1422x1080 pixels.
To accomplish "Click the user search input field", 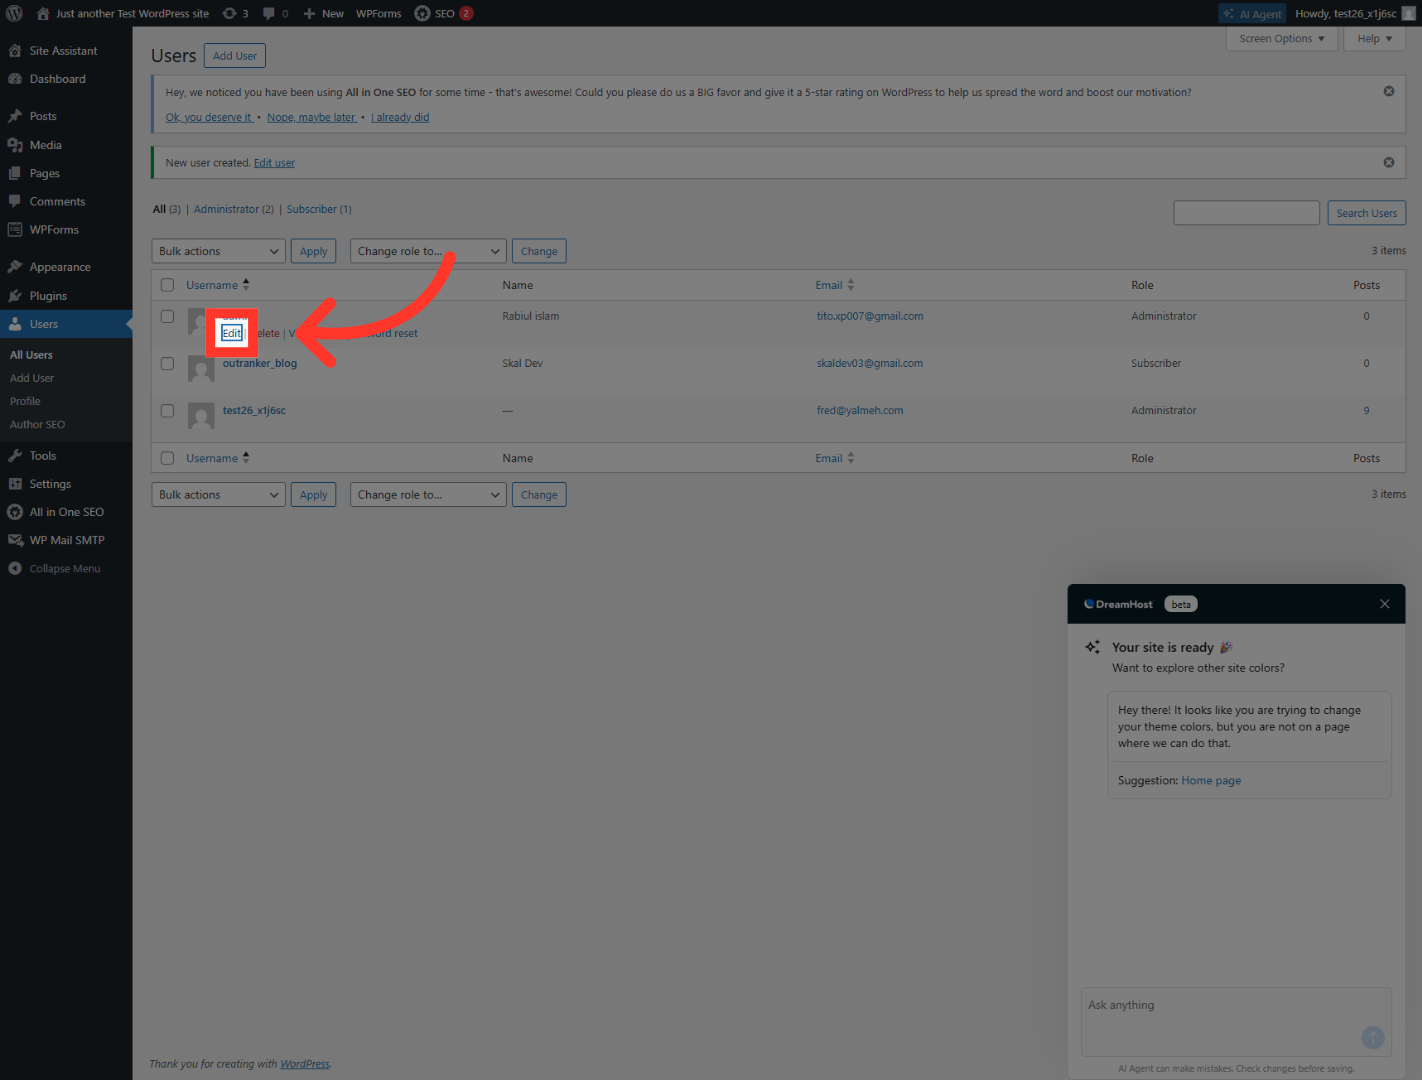I will [x=1246, y=213].
